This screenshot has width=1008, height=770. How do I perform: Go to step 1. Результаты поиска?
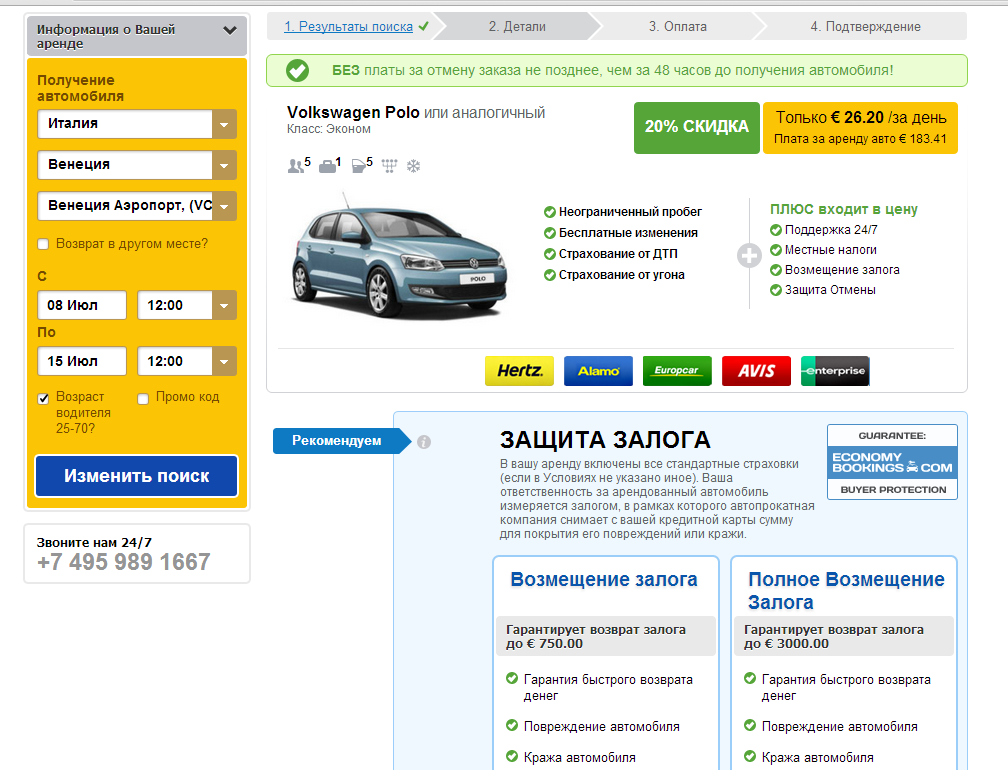click(x=348, y=27)
